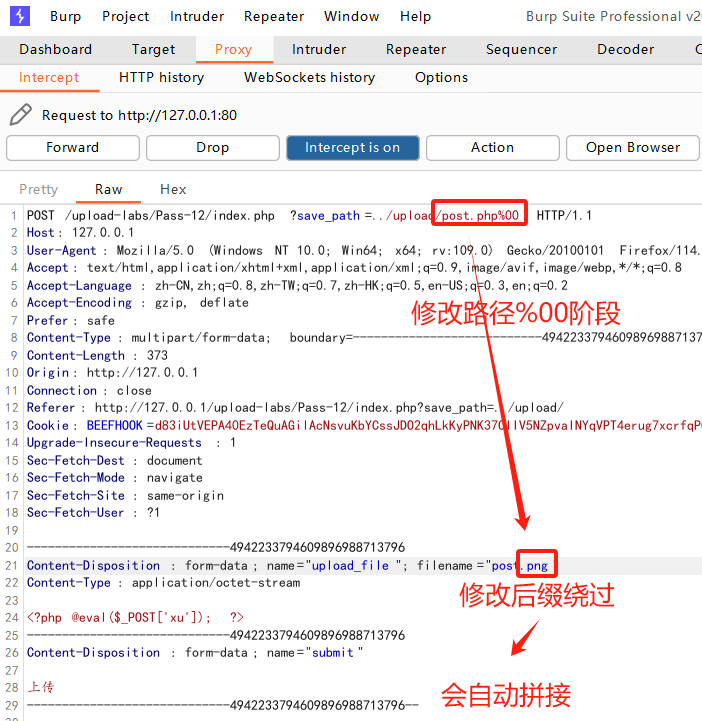Screen dimensions: 702x721
Task: Click the Accept-Encoding gzip, deflate line
Action: (137, 303)
